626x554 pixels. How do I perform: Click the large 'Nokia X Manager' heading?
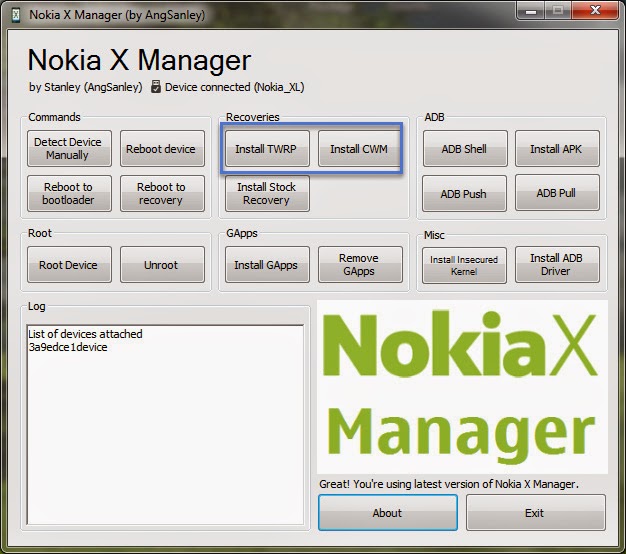(x=139, y=60)
